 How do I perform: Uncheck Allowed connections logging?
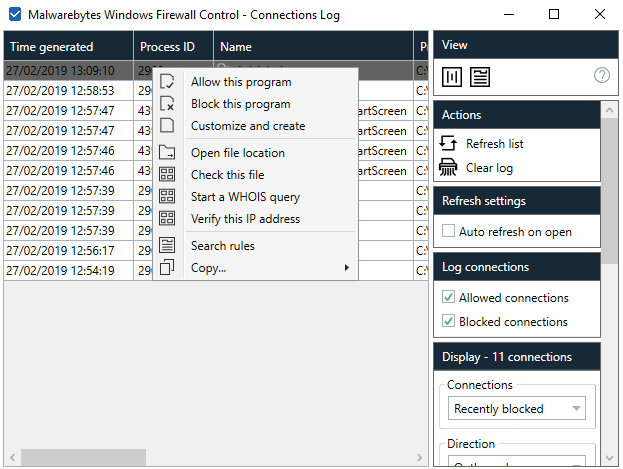coord(448,297)
